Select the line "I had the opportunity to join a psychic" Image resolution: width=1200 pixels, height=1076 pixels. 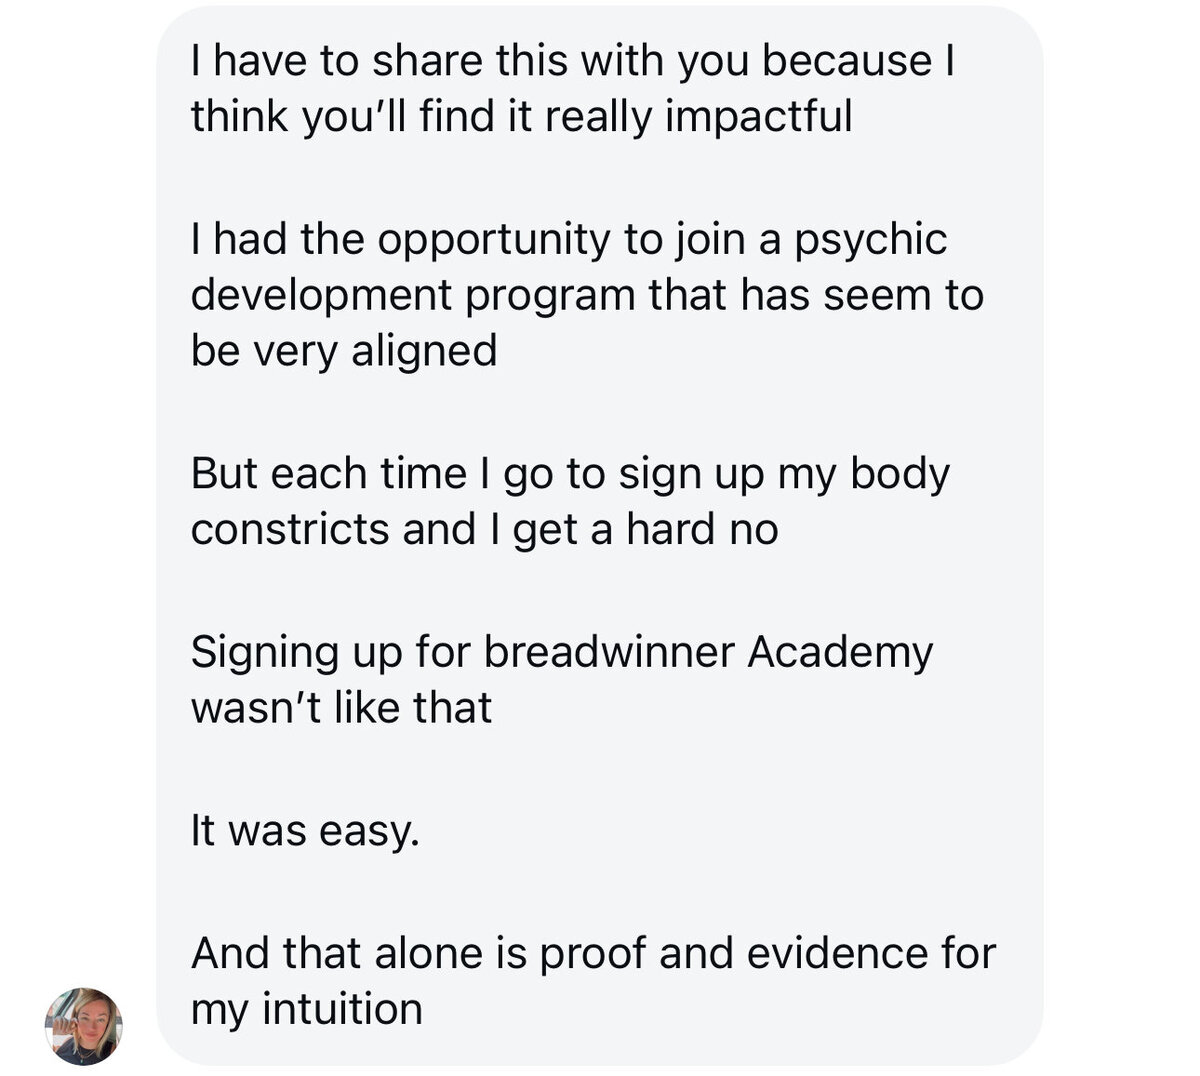568,240
